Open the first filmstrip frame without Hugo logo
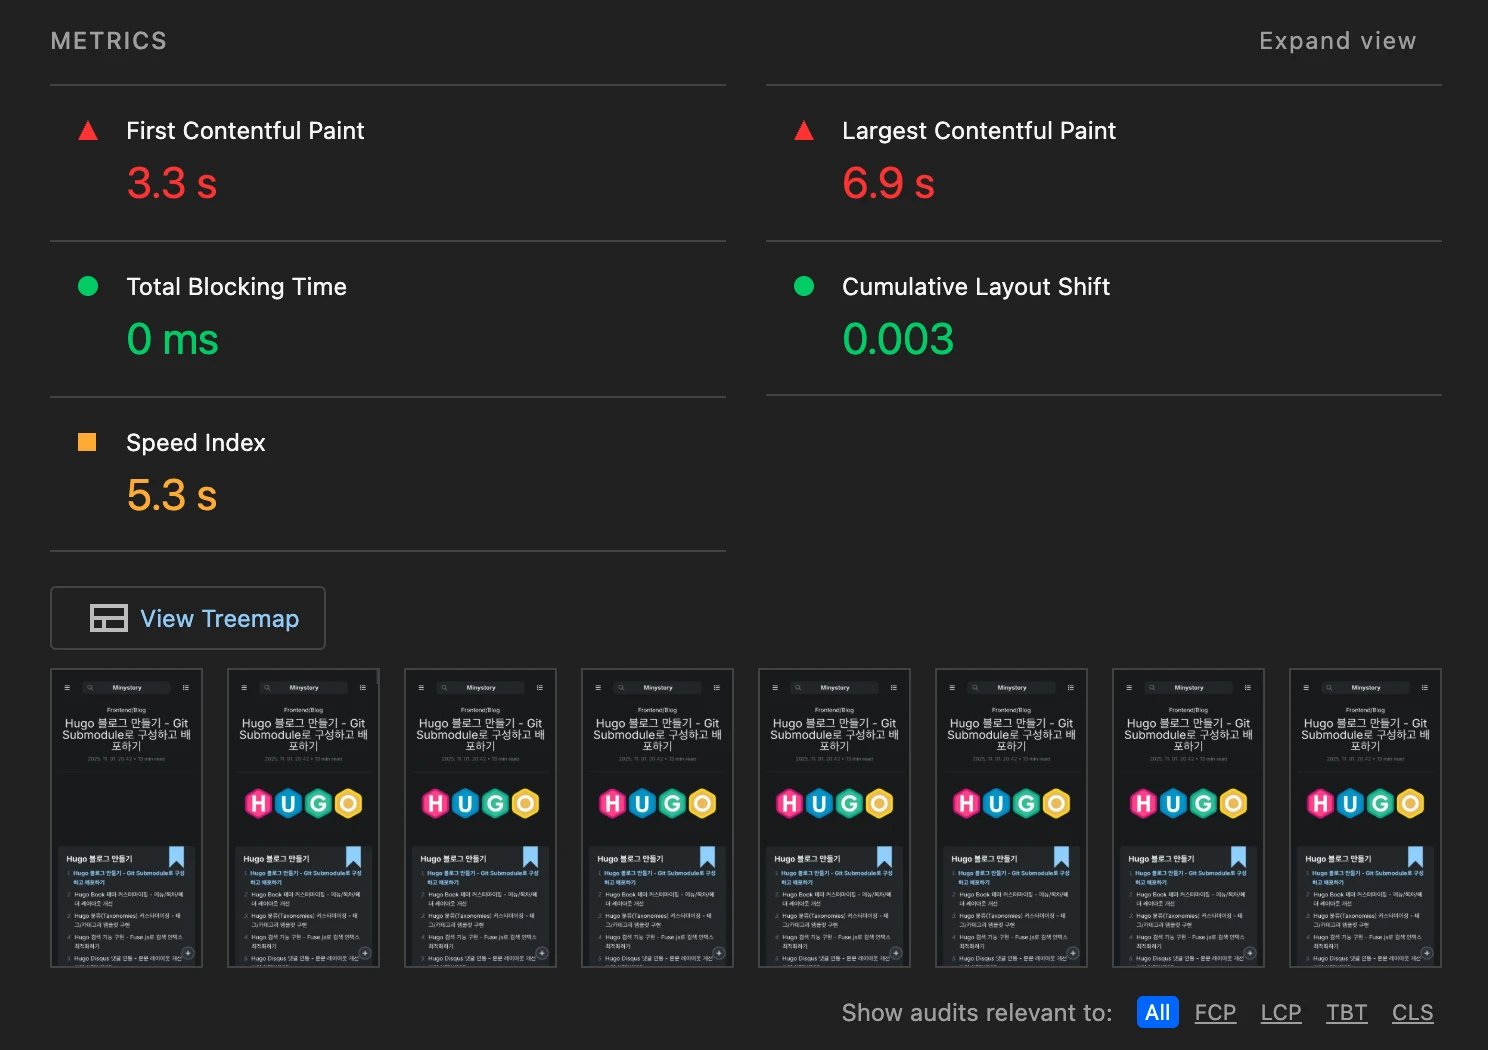 coord(127,818)
